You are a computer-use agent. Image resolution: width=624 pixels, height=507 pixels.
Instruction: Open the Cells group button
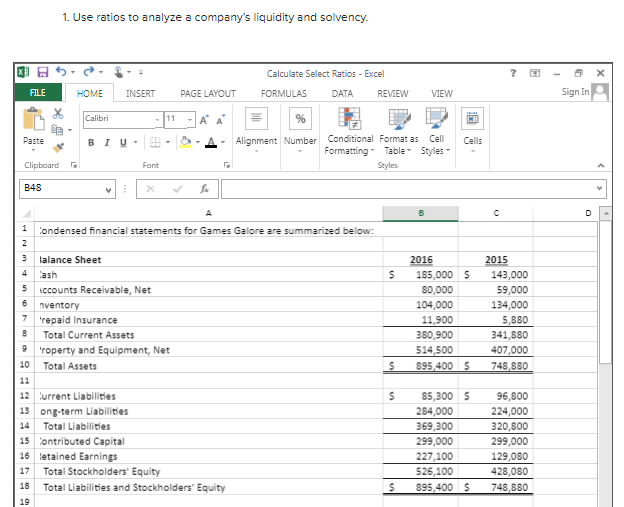click(472, 130)
